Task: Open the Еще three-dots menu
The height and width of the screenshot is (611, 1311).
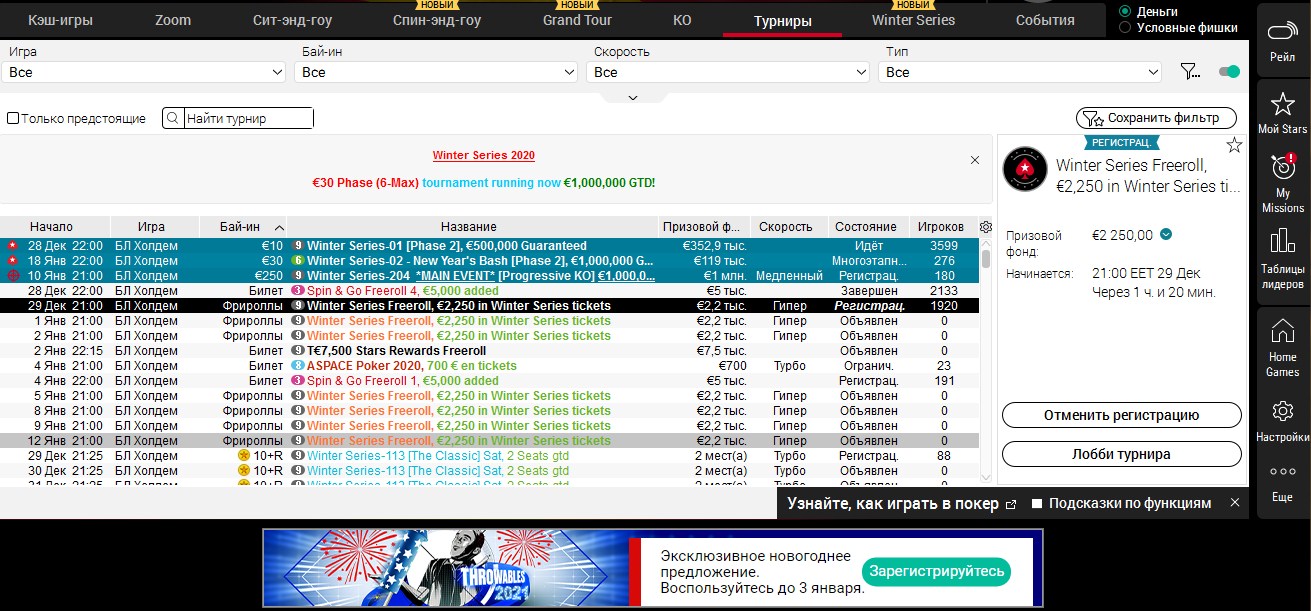Action: pos(1282,472)
